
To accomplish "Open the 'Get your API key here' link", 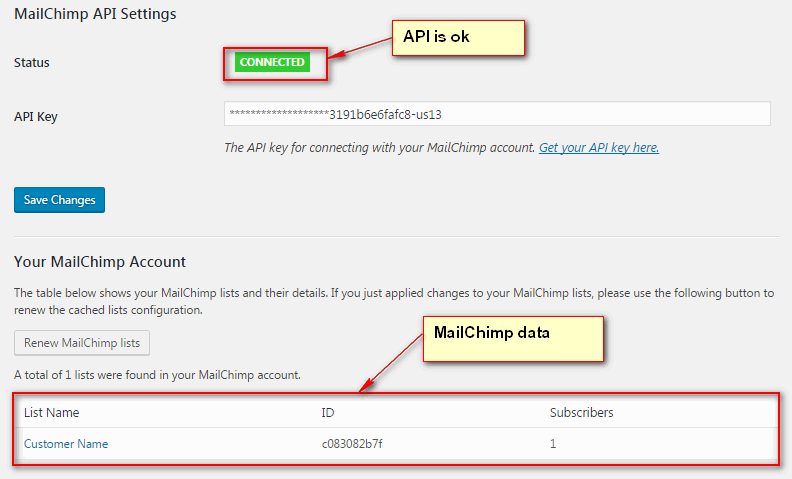I will (x=599, y=148).
